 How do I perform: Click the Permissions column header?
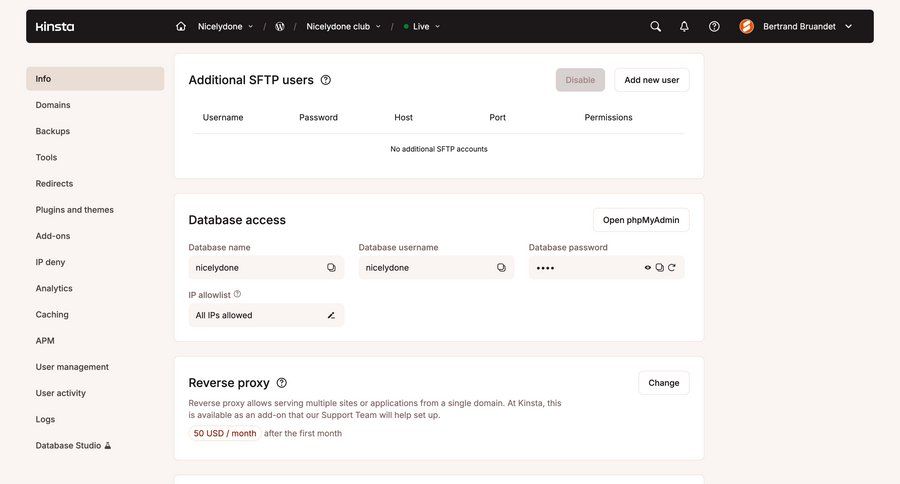click(x=608, y=117)
